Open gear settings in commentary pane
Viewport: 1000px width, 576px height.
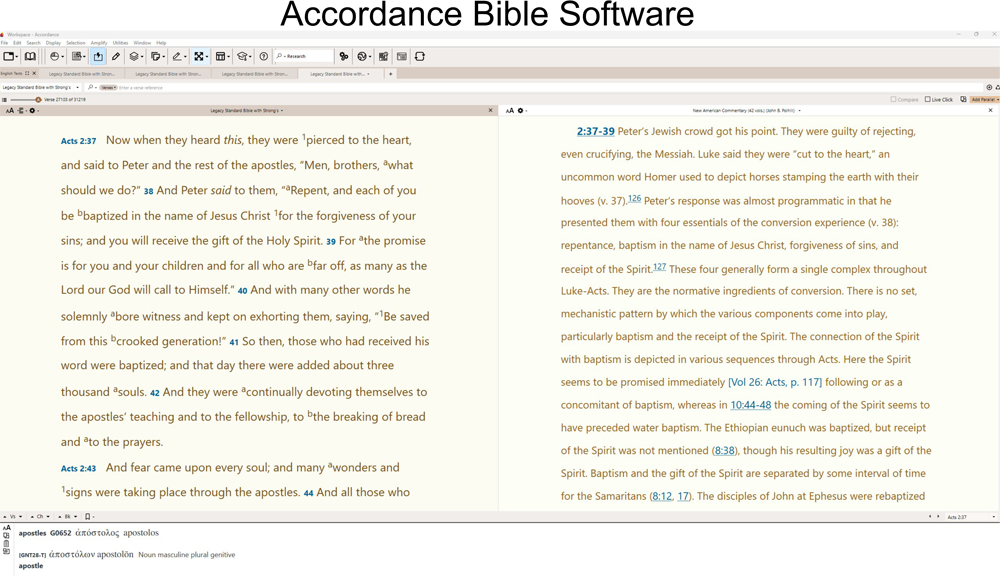(520, 110)
